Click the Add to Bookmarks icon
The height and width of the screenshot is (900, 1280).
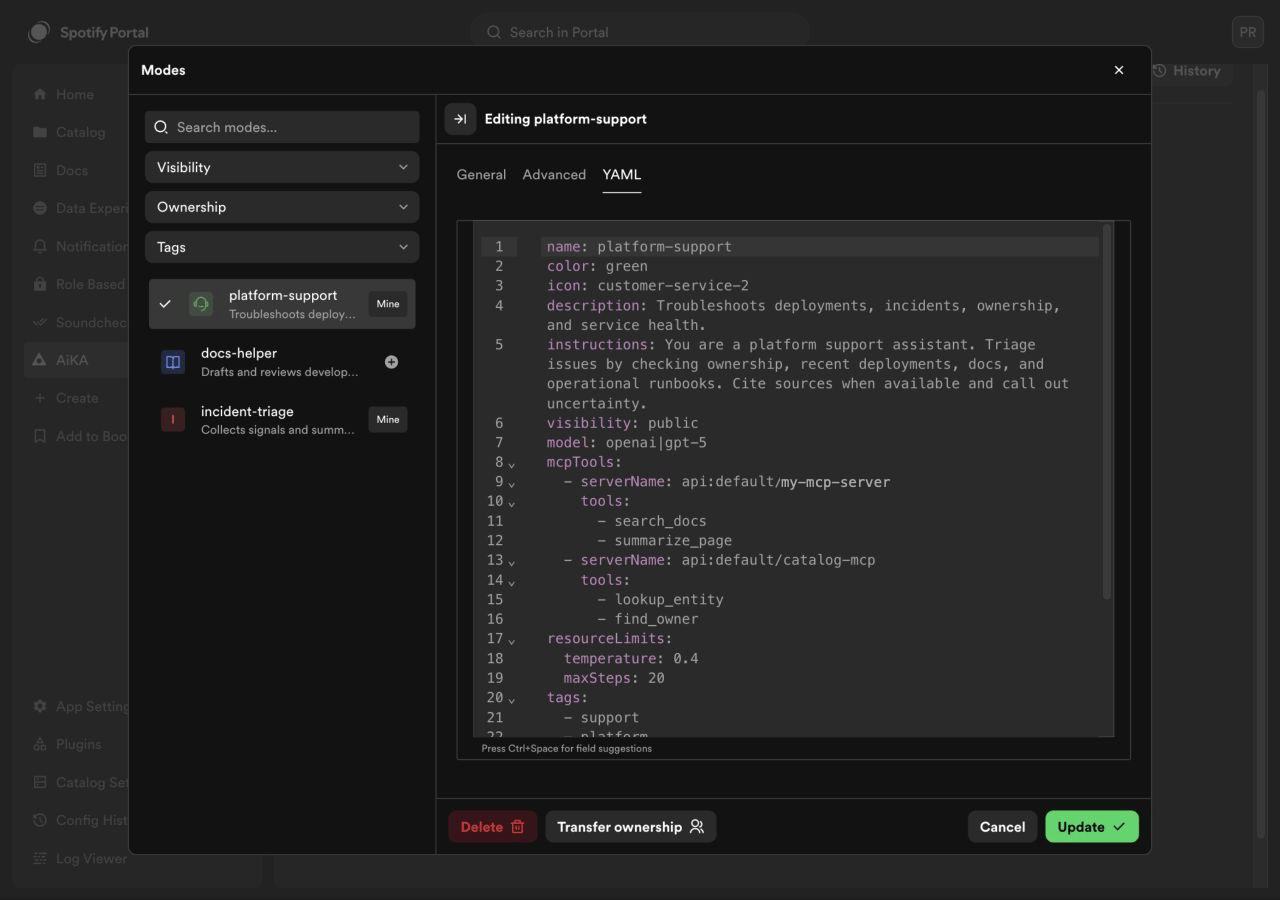pos(40,436)
